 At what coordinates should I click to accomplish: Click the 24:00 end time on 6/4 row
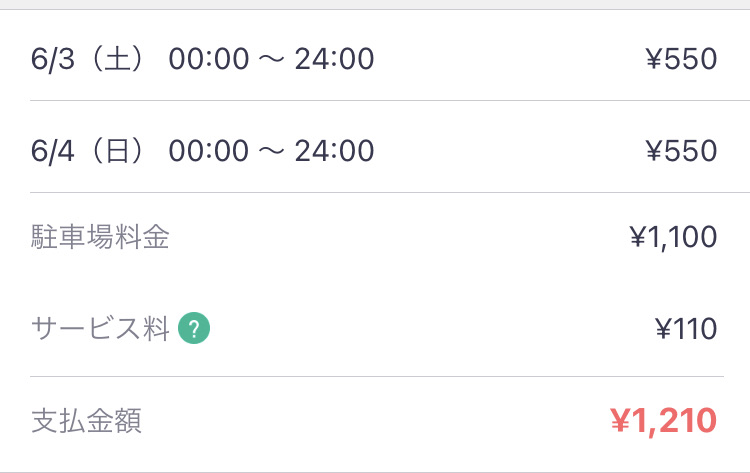point(335,151)
